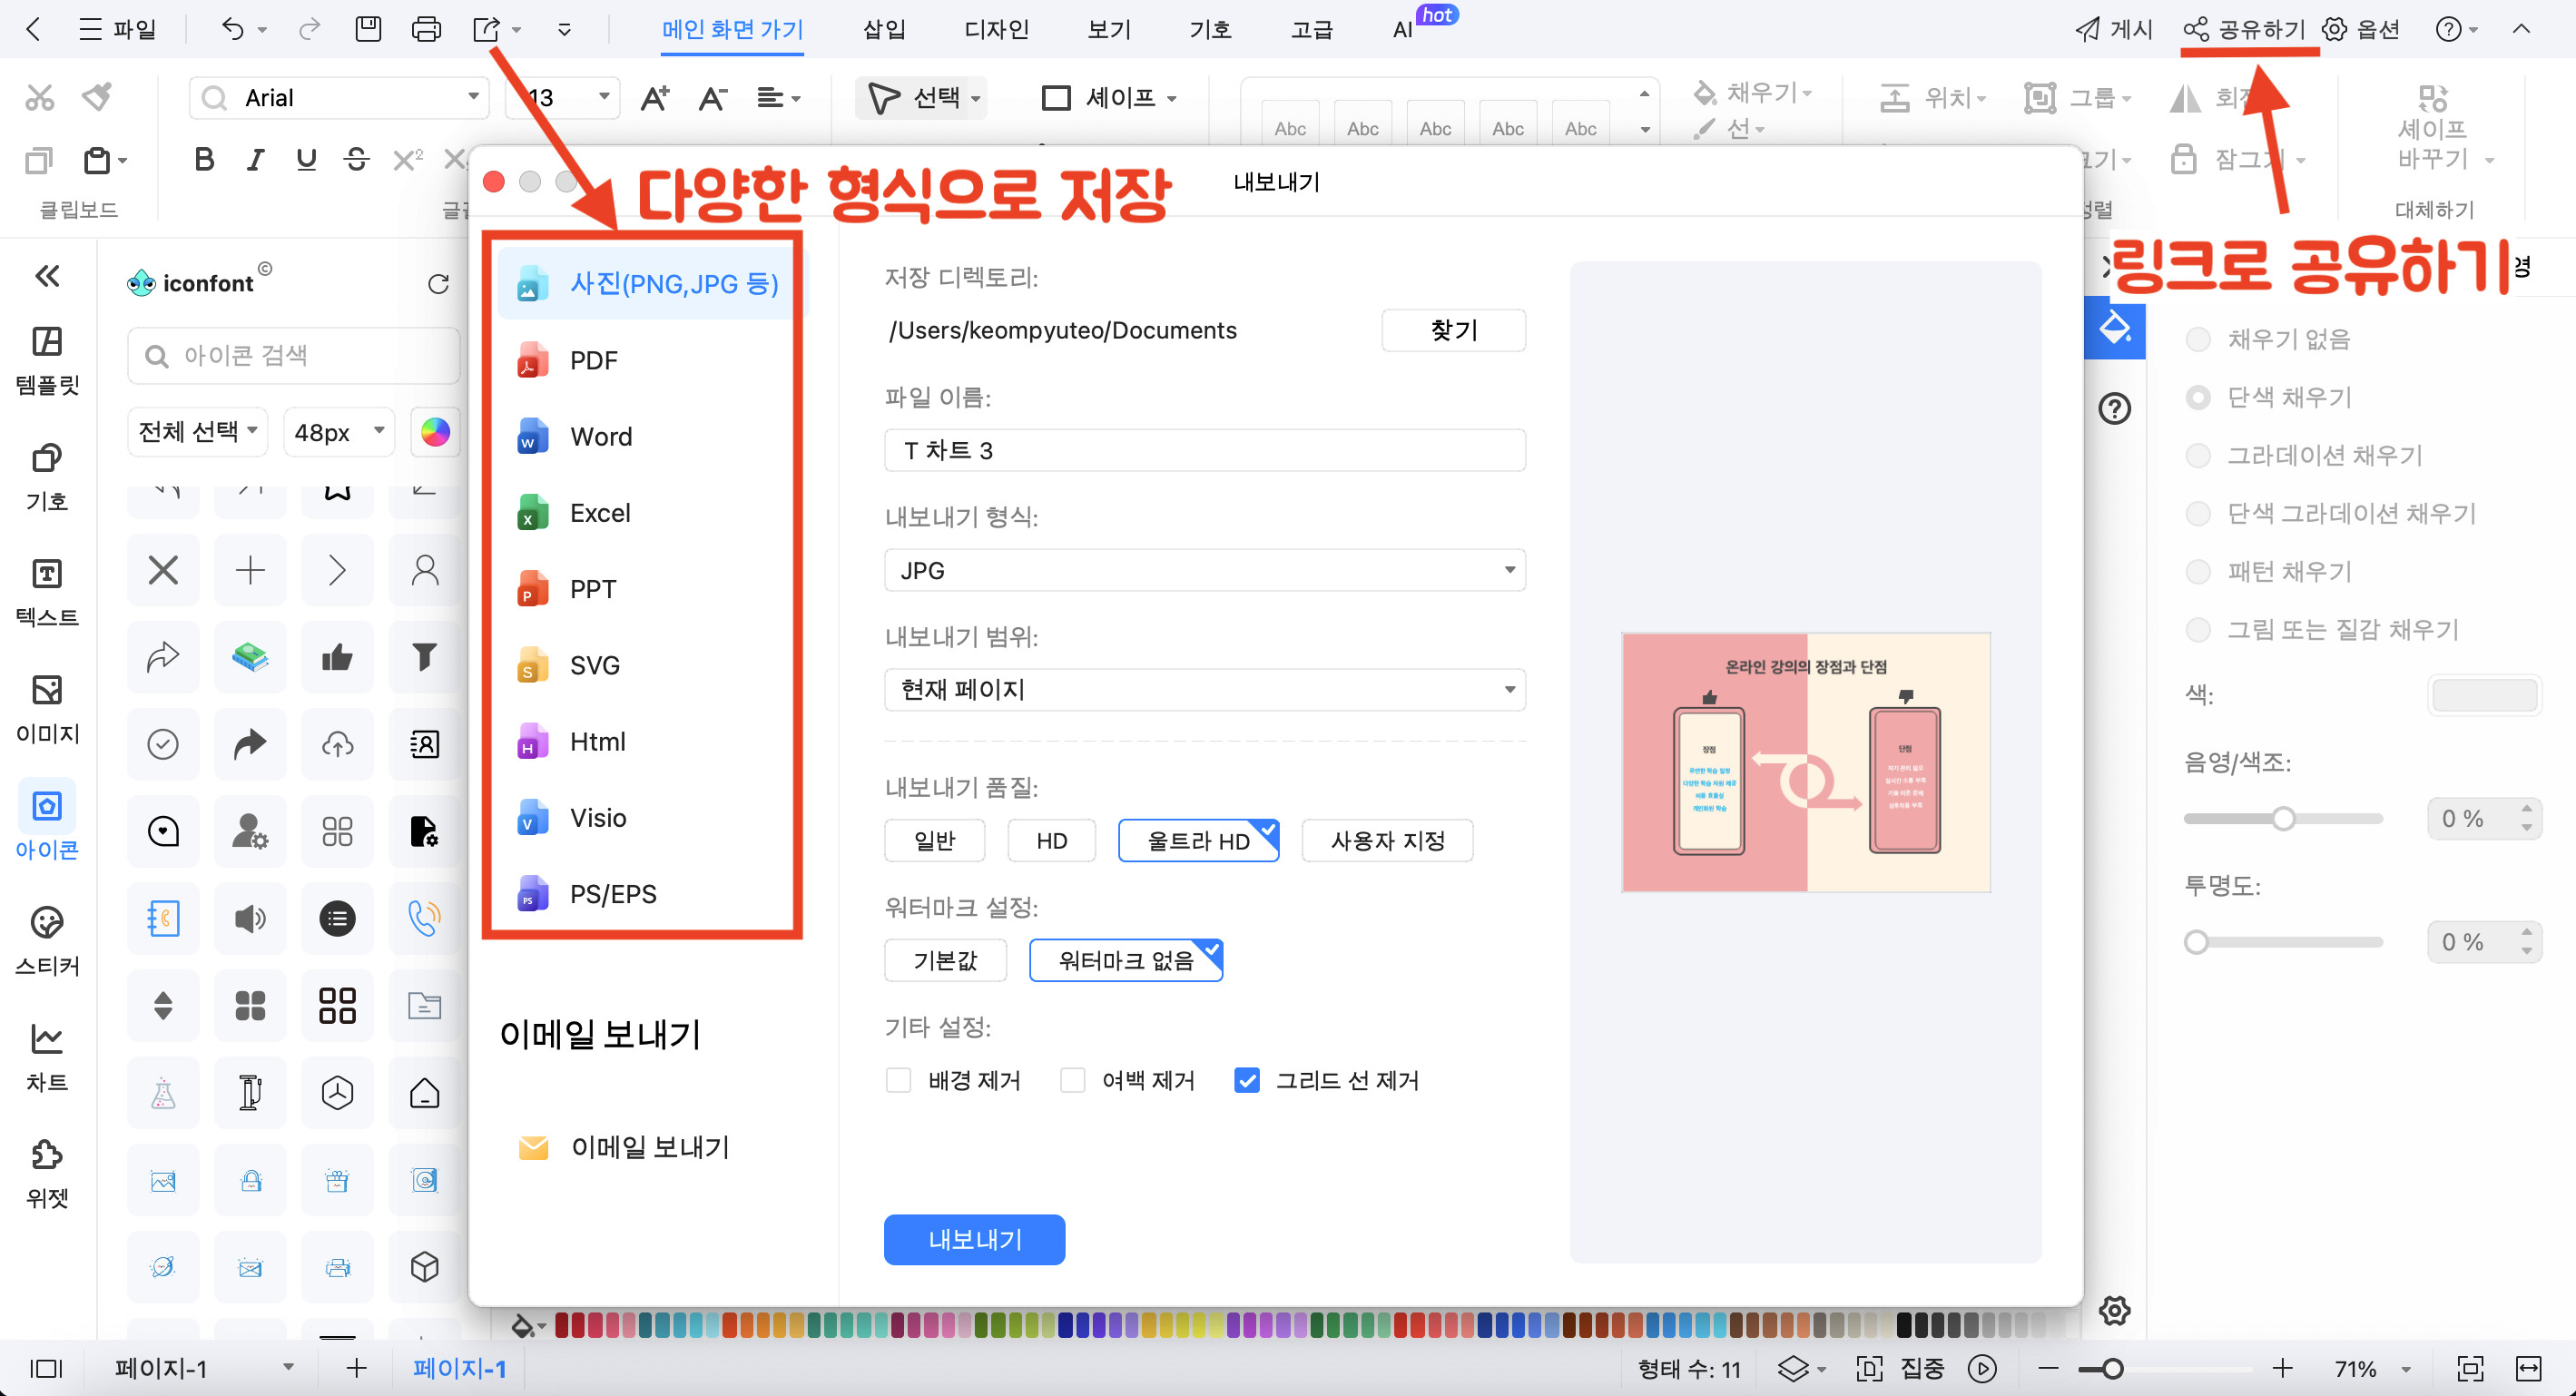Click the 아이콘 검색 search field
Screen dimensions: 2576x1396
pos(293,355)
